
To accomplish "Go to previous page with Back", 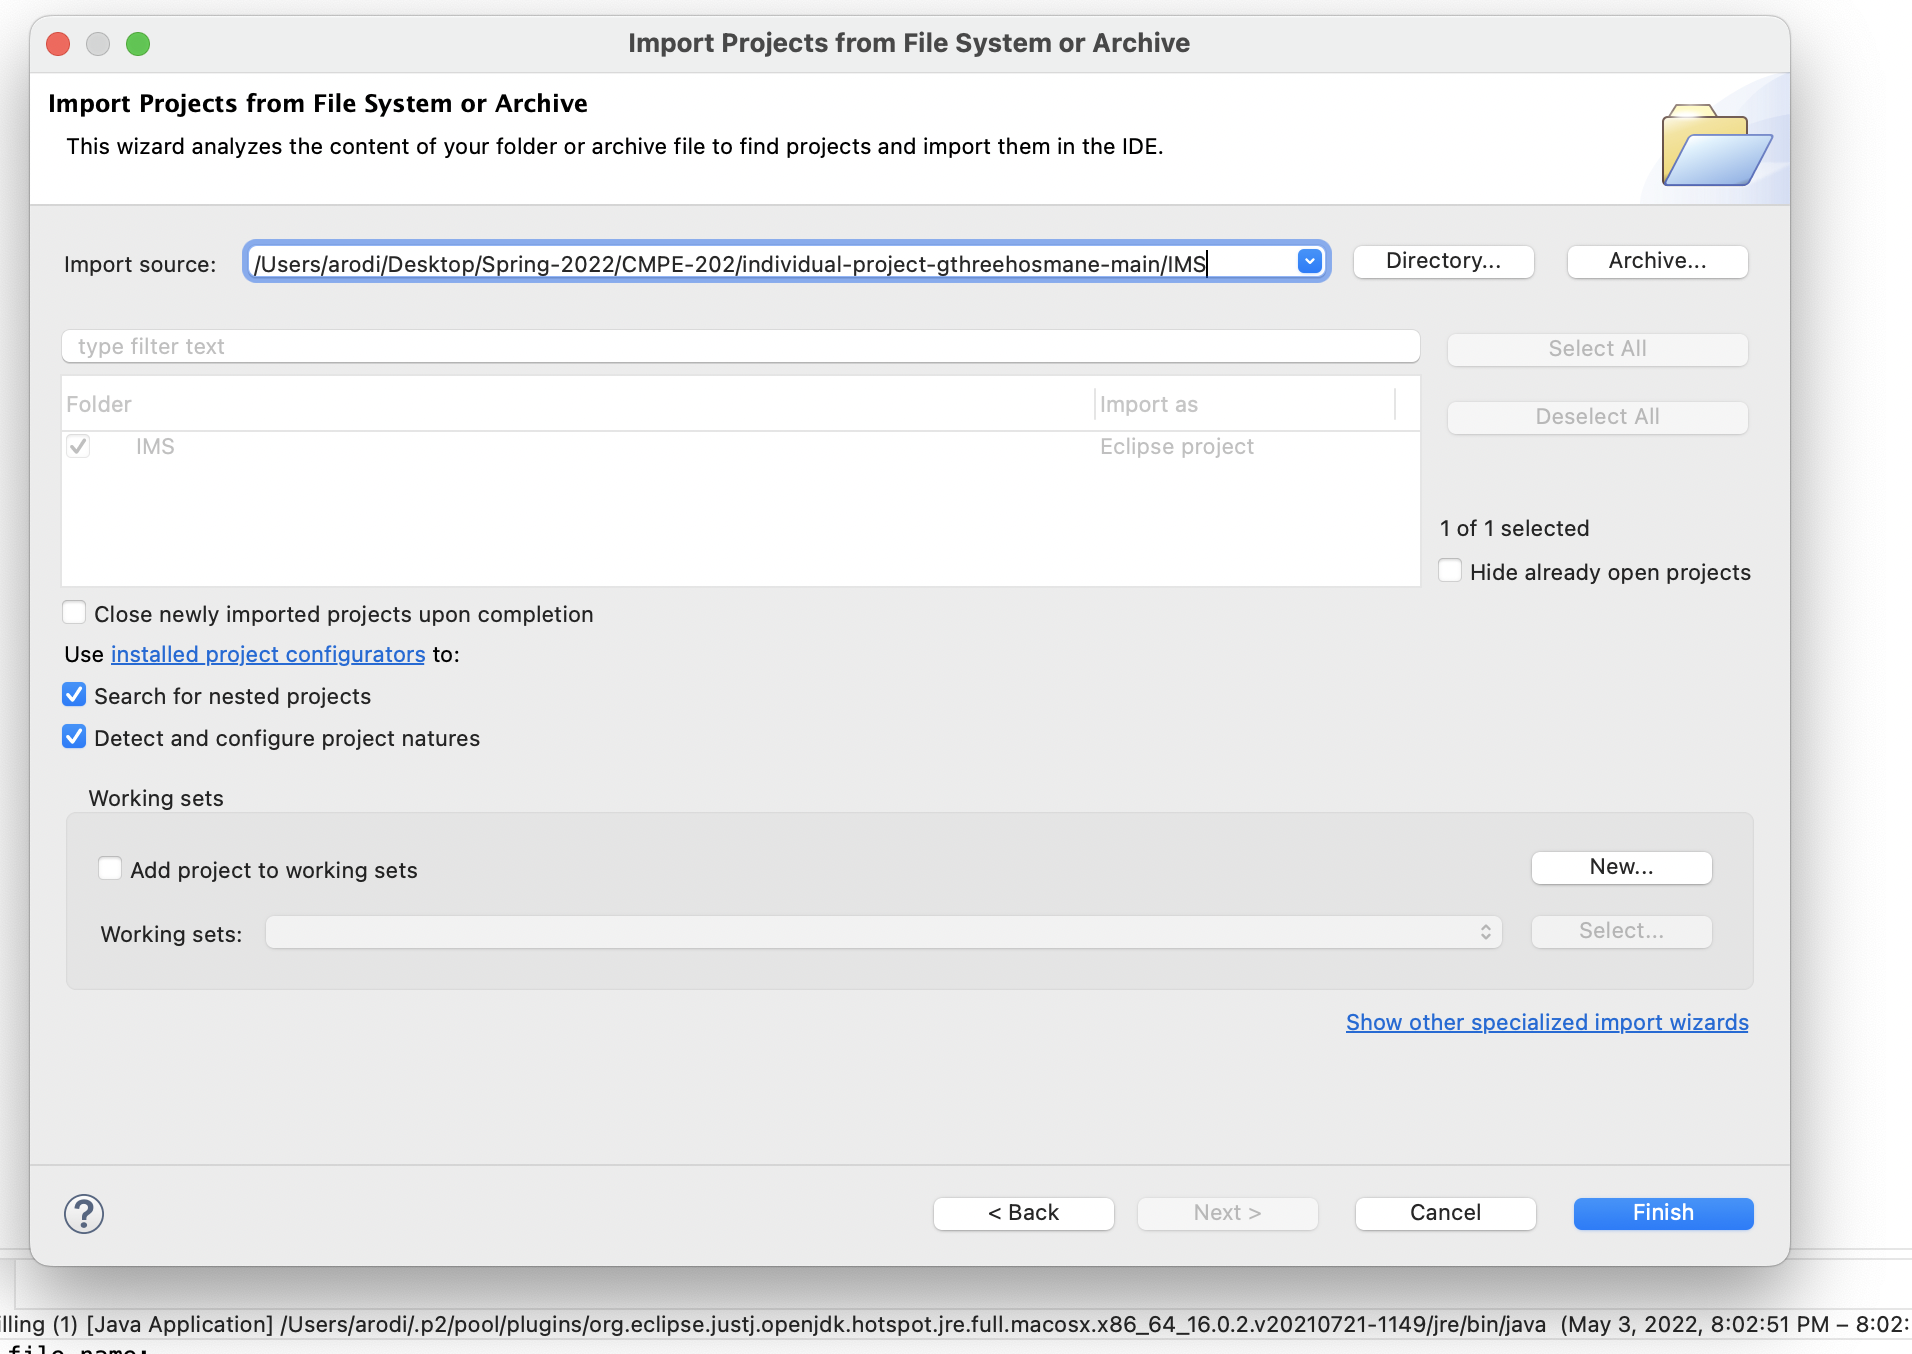I will [x=1023, y=1213].
